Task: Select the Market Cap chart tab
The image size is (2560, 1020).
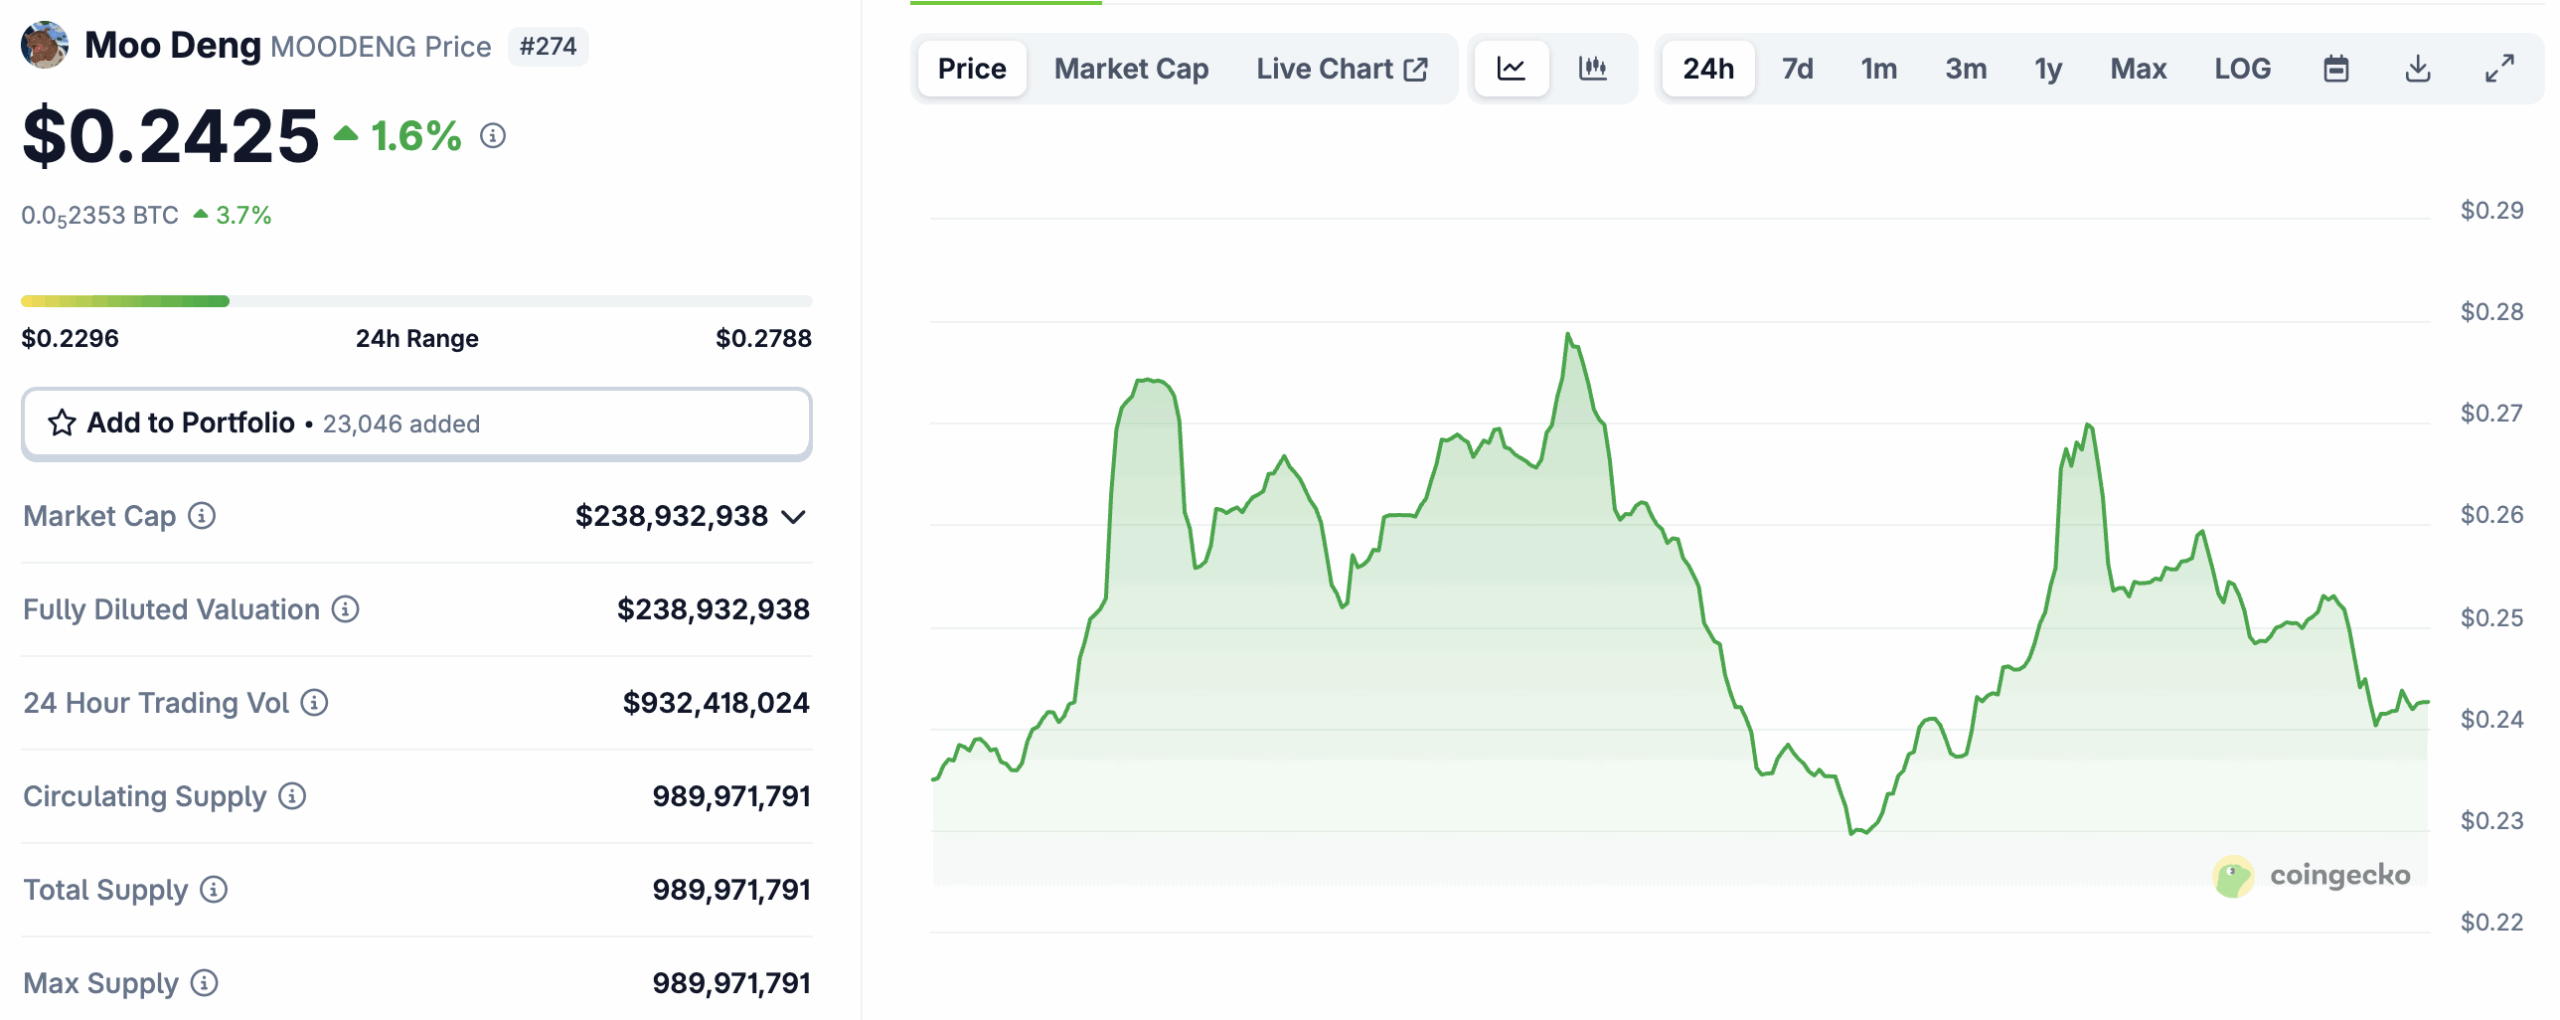Action: click(1131, 69)
